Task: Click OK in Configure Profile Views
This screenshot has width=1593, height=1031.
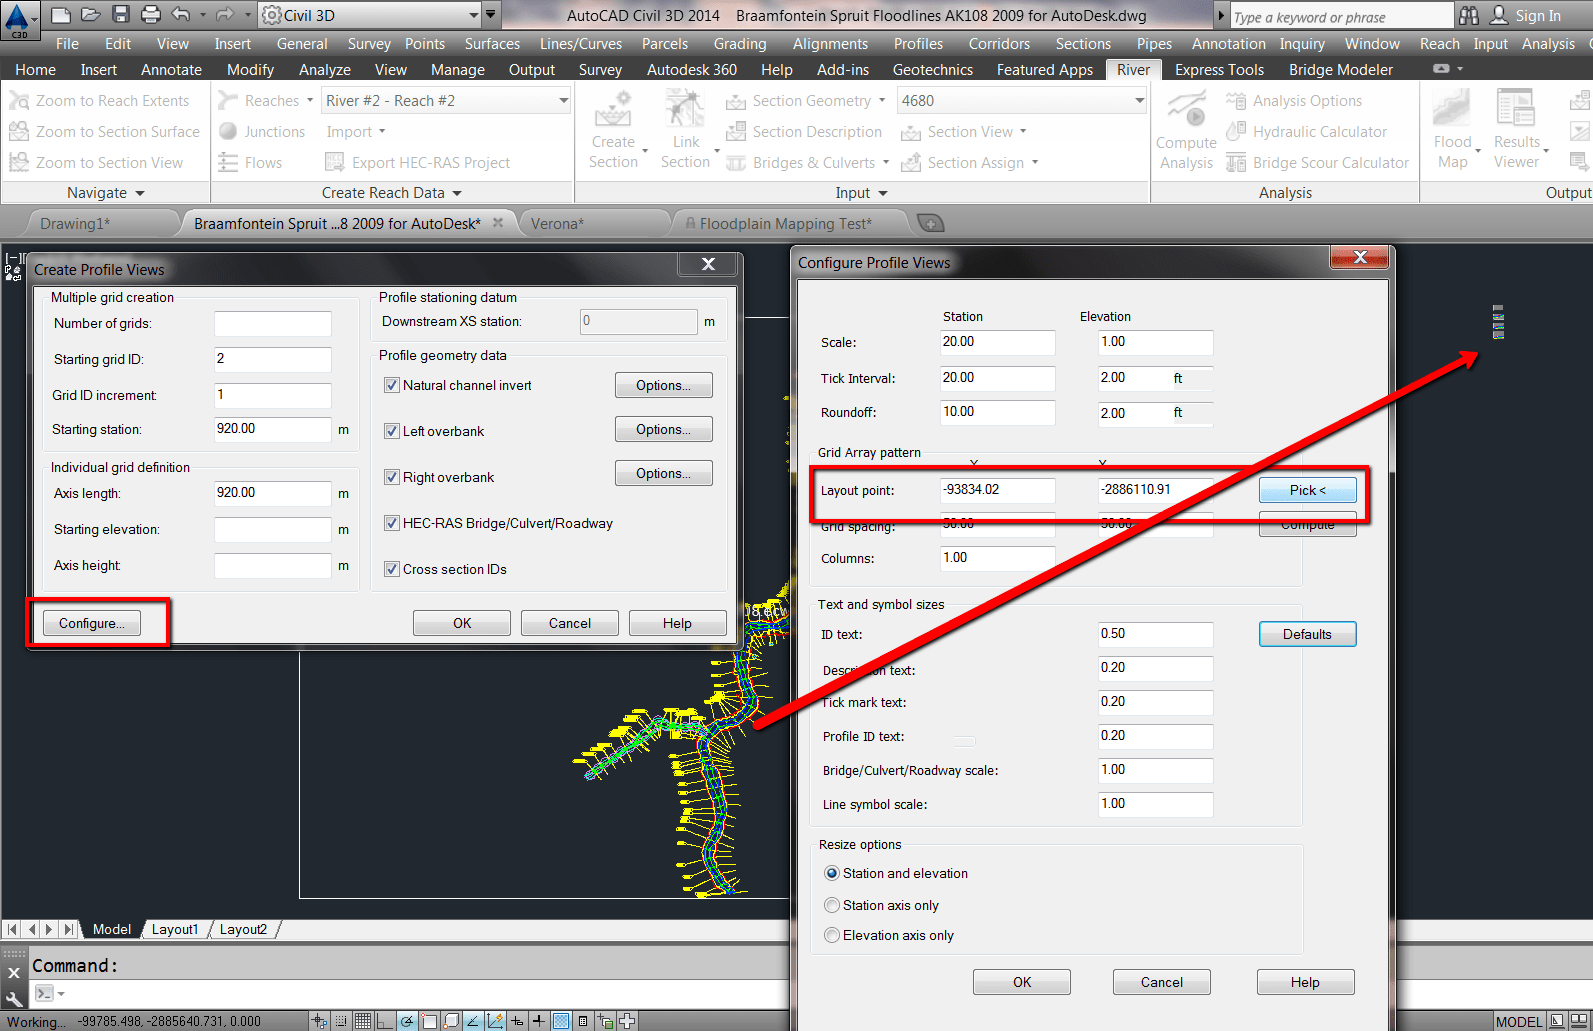Action: point(1021,982)
